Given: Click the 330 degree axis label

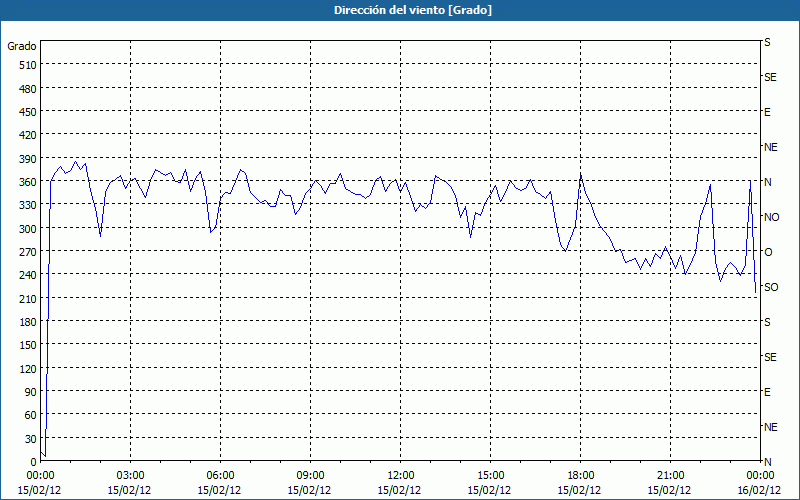Looking at the screenshot, I should (x=28, y=205).
